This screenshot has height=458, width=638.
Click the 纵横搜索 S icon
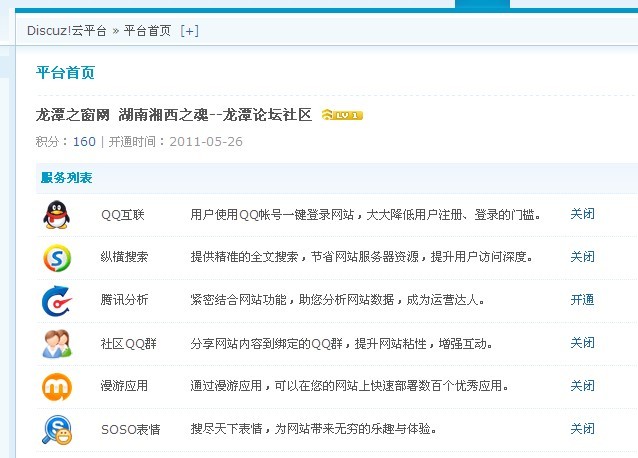(x=57, y=257)
